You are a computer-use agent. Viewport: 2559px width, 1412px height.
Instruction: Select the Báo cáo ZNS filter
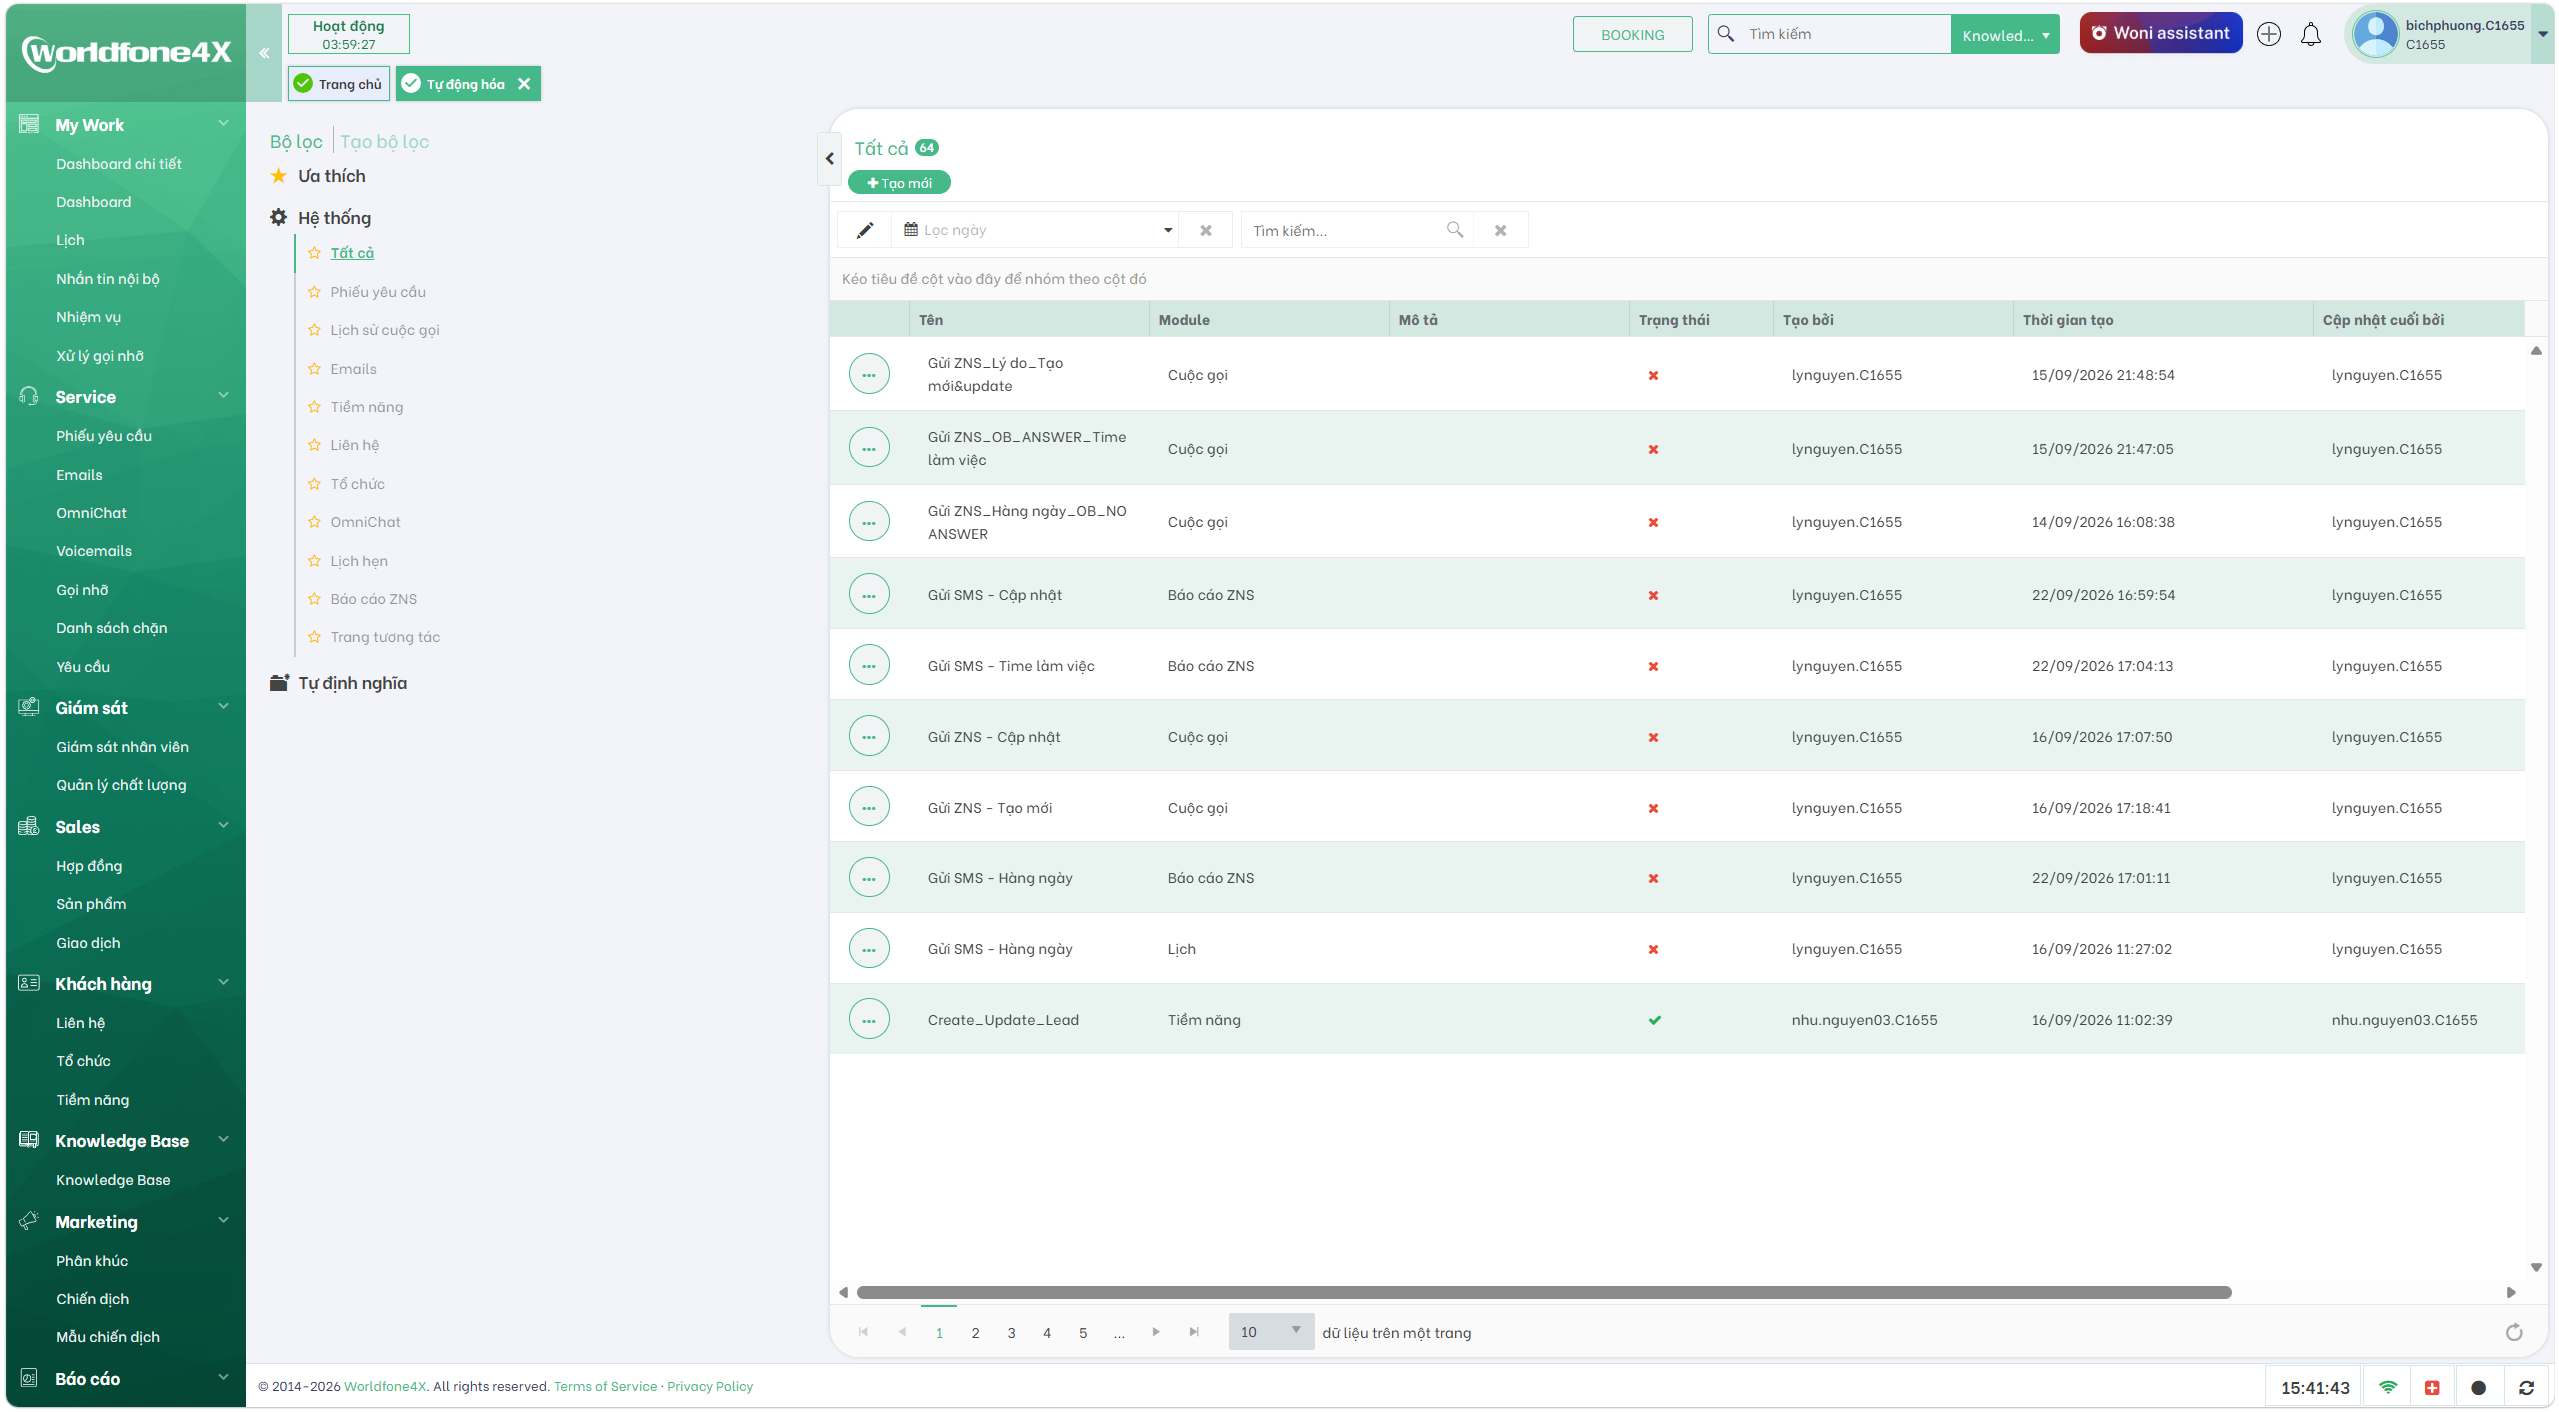tap(374, 599)
